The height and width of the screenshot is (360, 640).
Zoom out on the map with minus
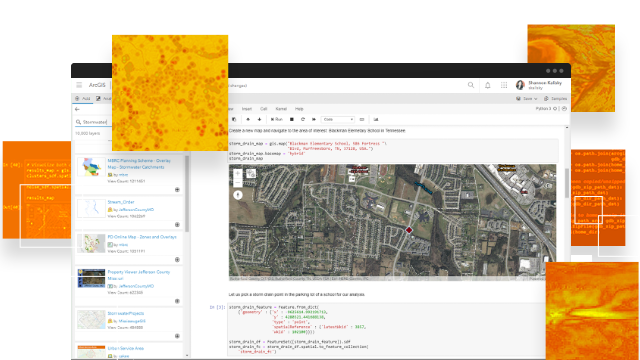pos(238,183)
